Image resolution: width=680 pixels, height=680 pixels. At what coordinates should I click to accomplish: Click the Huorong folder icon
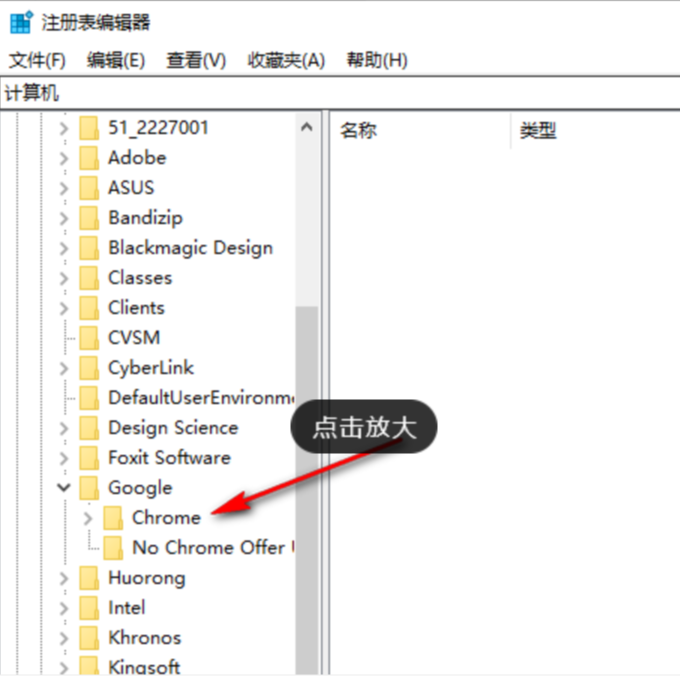pyautogui.click(x=89, y=578)
